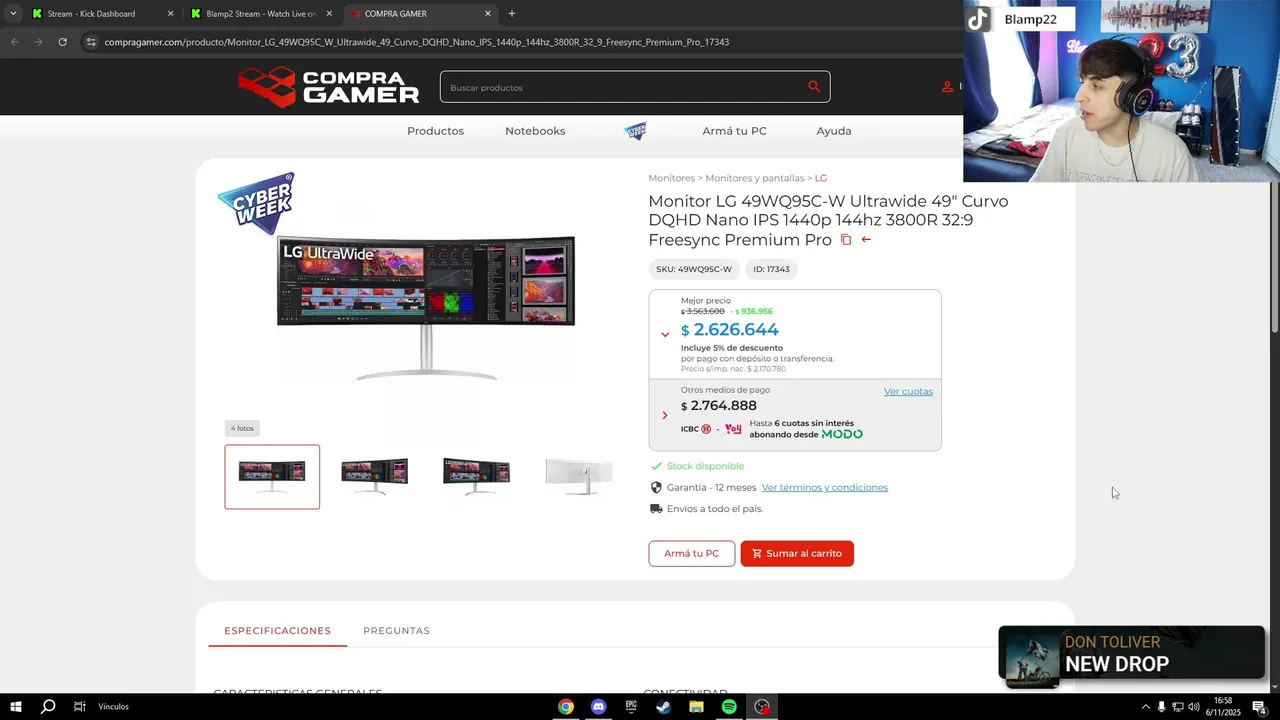
Task: Click the taskbar clock showing 16:58
Action: pyautogui.click(x=1223, y=707)
